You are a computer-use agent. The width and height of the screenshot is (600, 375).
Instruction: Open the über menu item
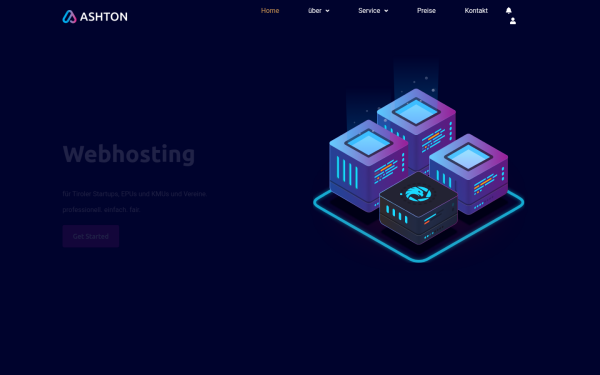pyautogui.click(x=315, y=11)
